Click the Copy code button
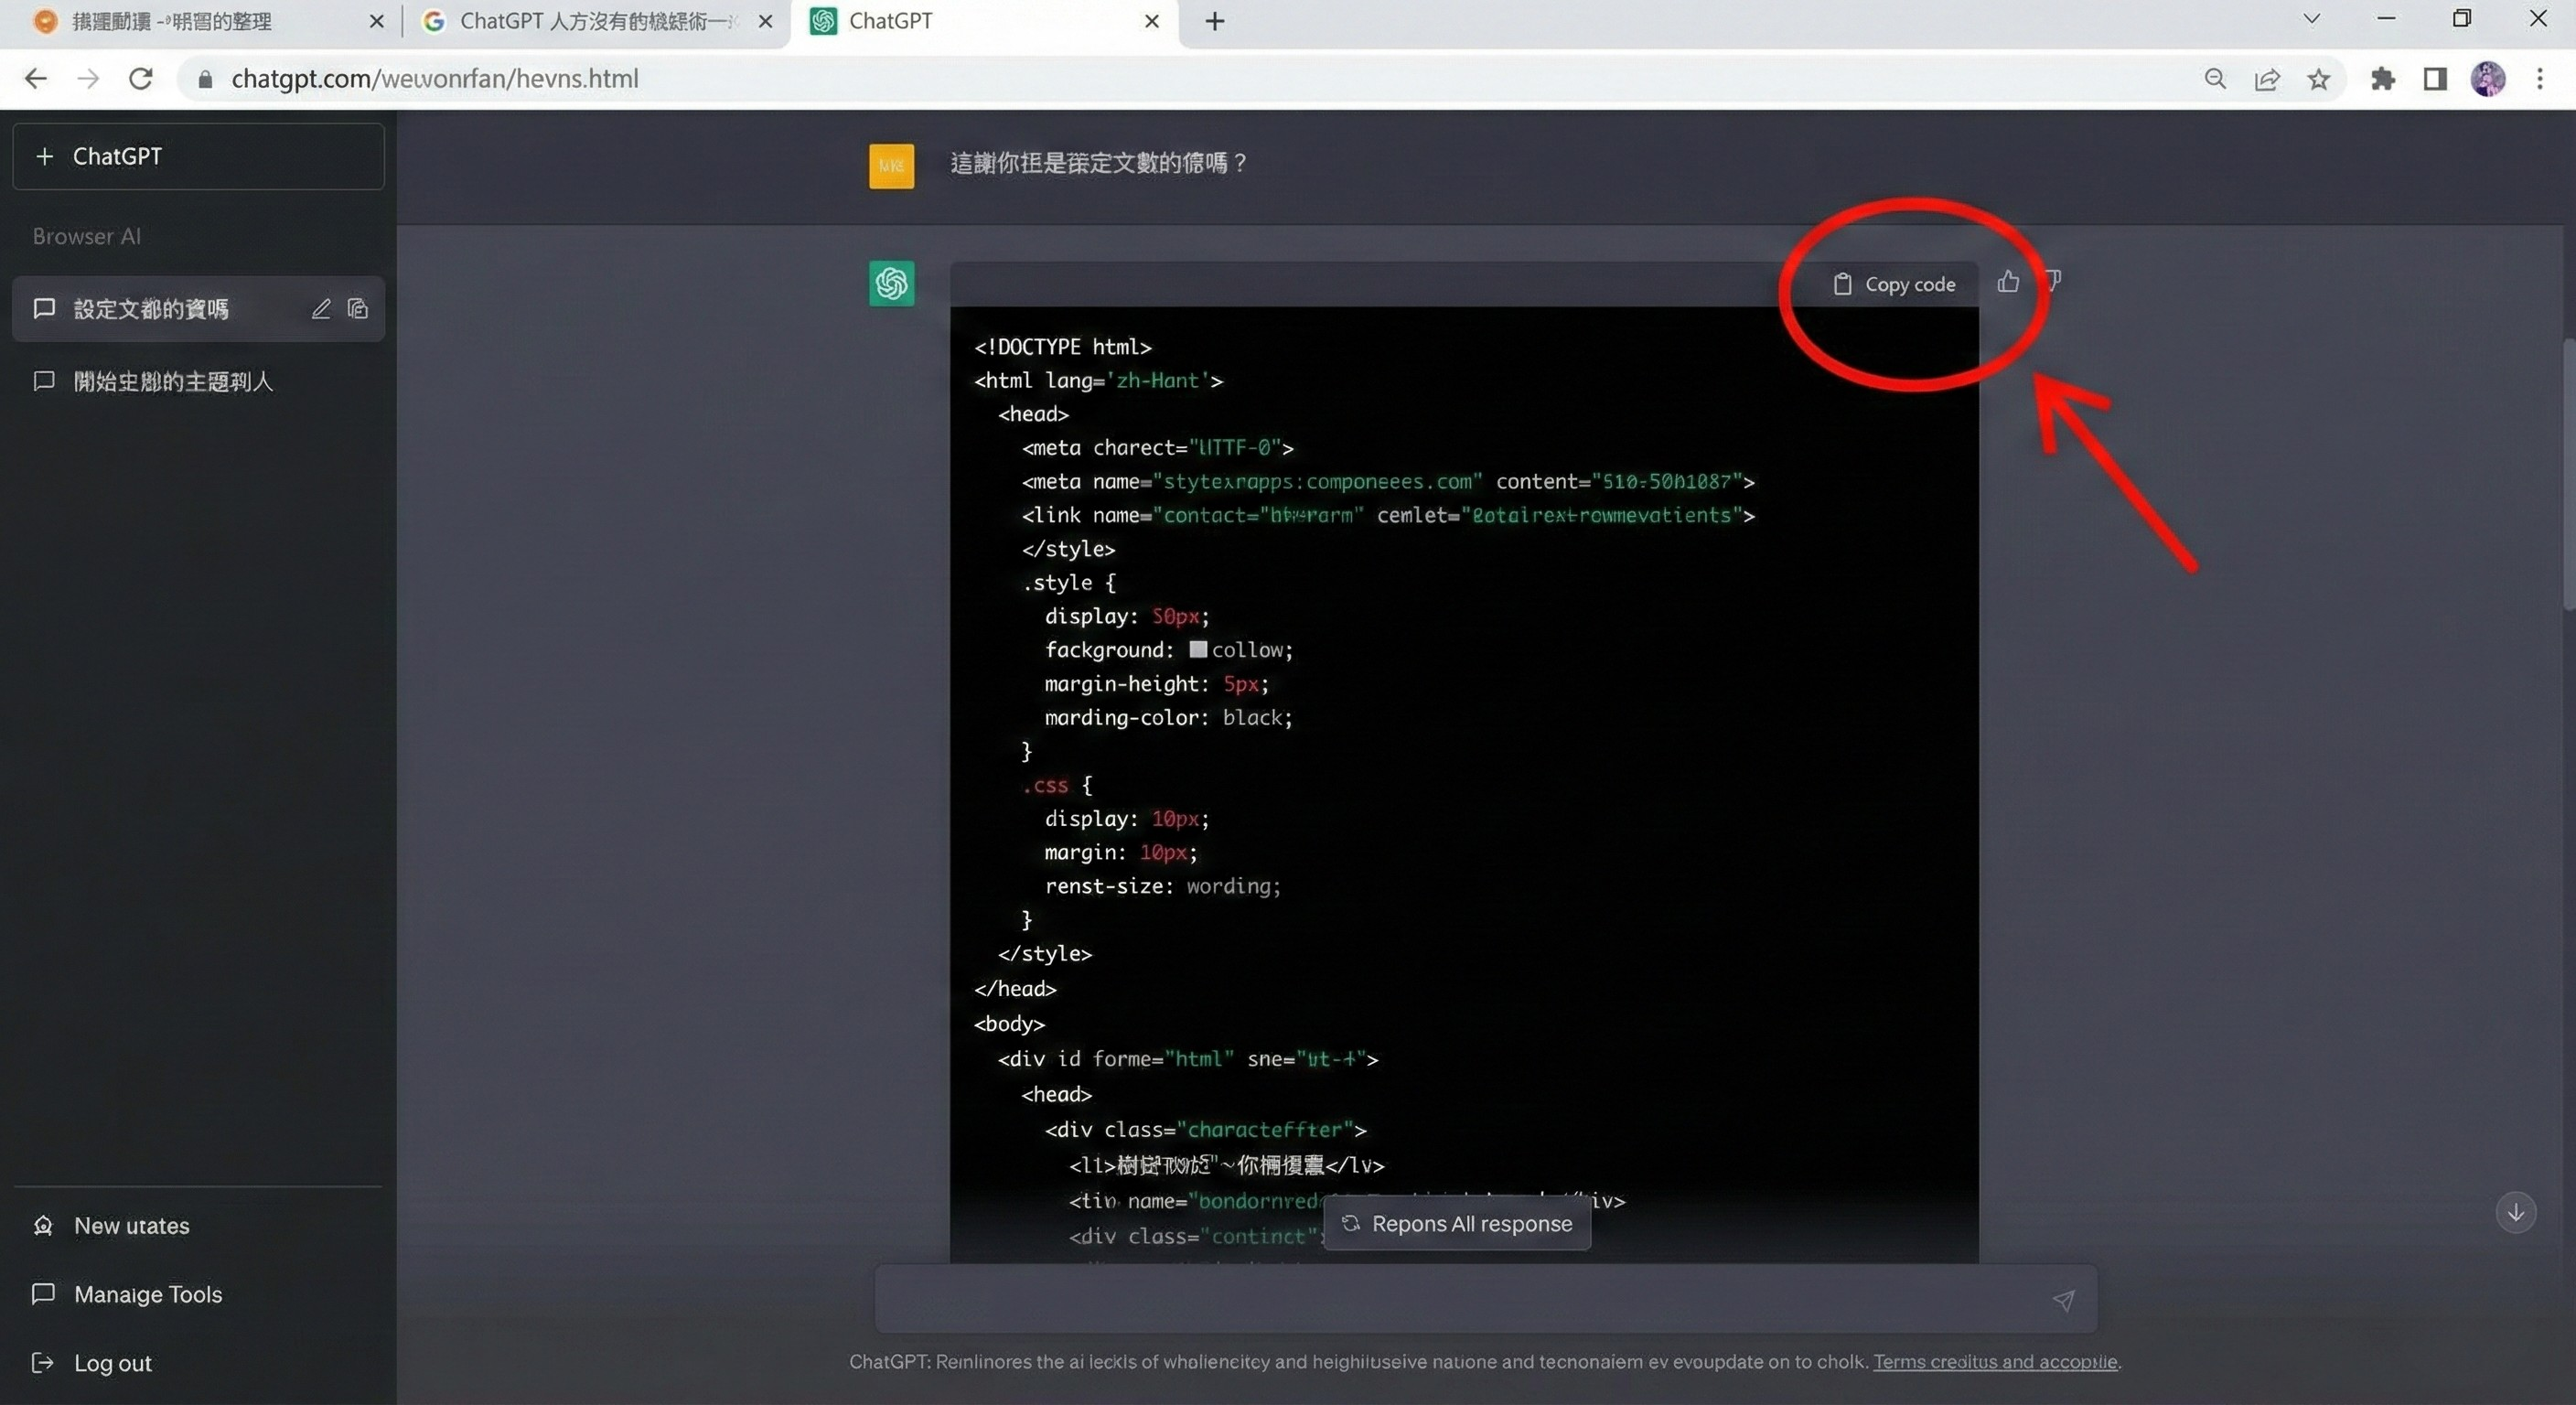 pyautogui.click(x=1895, y=284)
